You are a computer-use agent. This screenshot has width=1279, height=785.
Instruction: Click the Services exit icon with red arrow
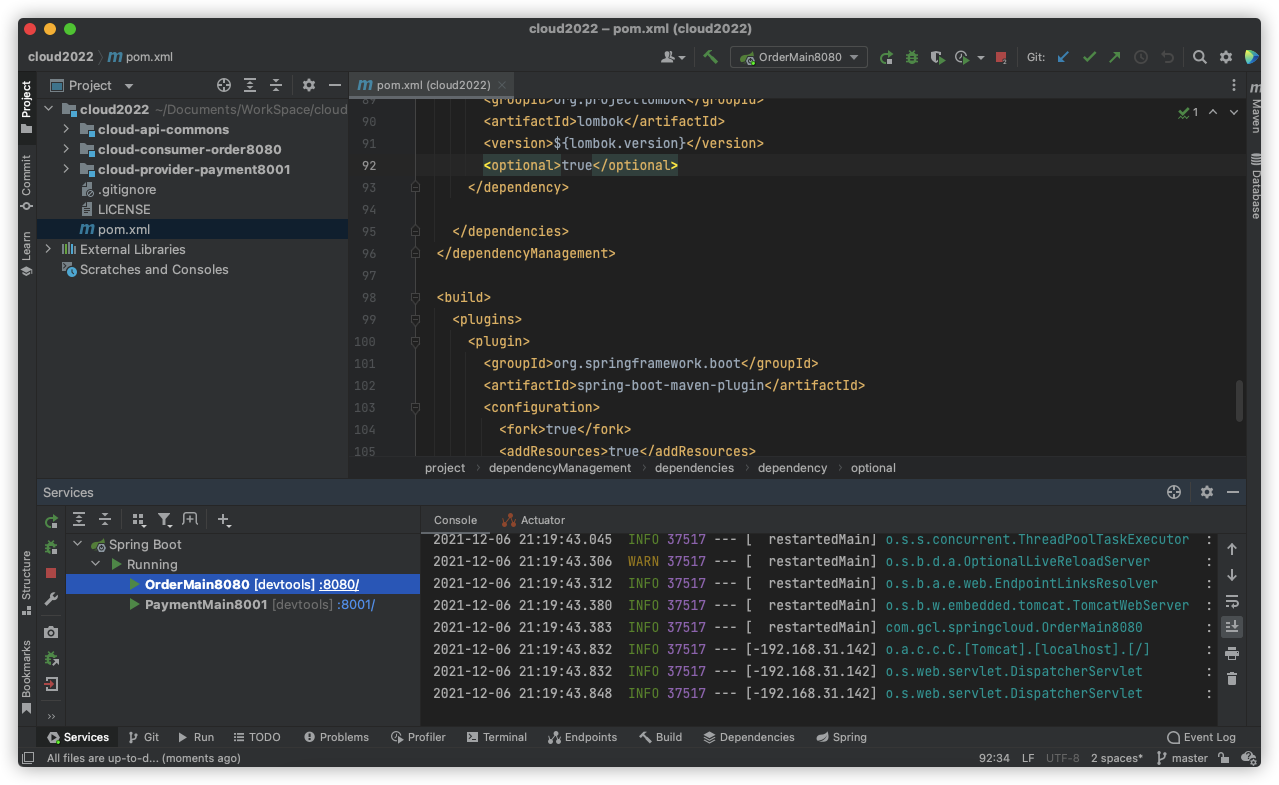point(51,684)
